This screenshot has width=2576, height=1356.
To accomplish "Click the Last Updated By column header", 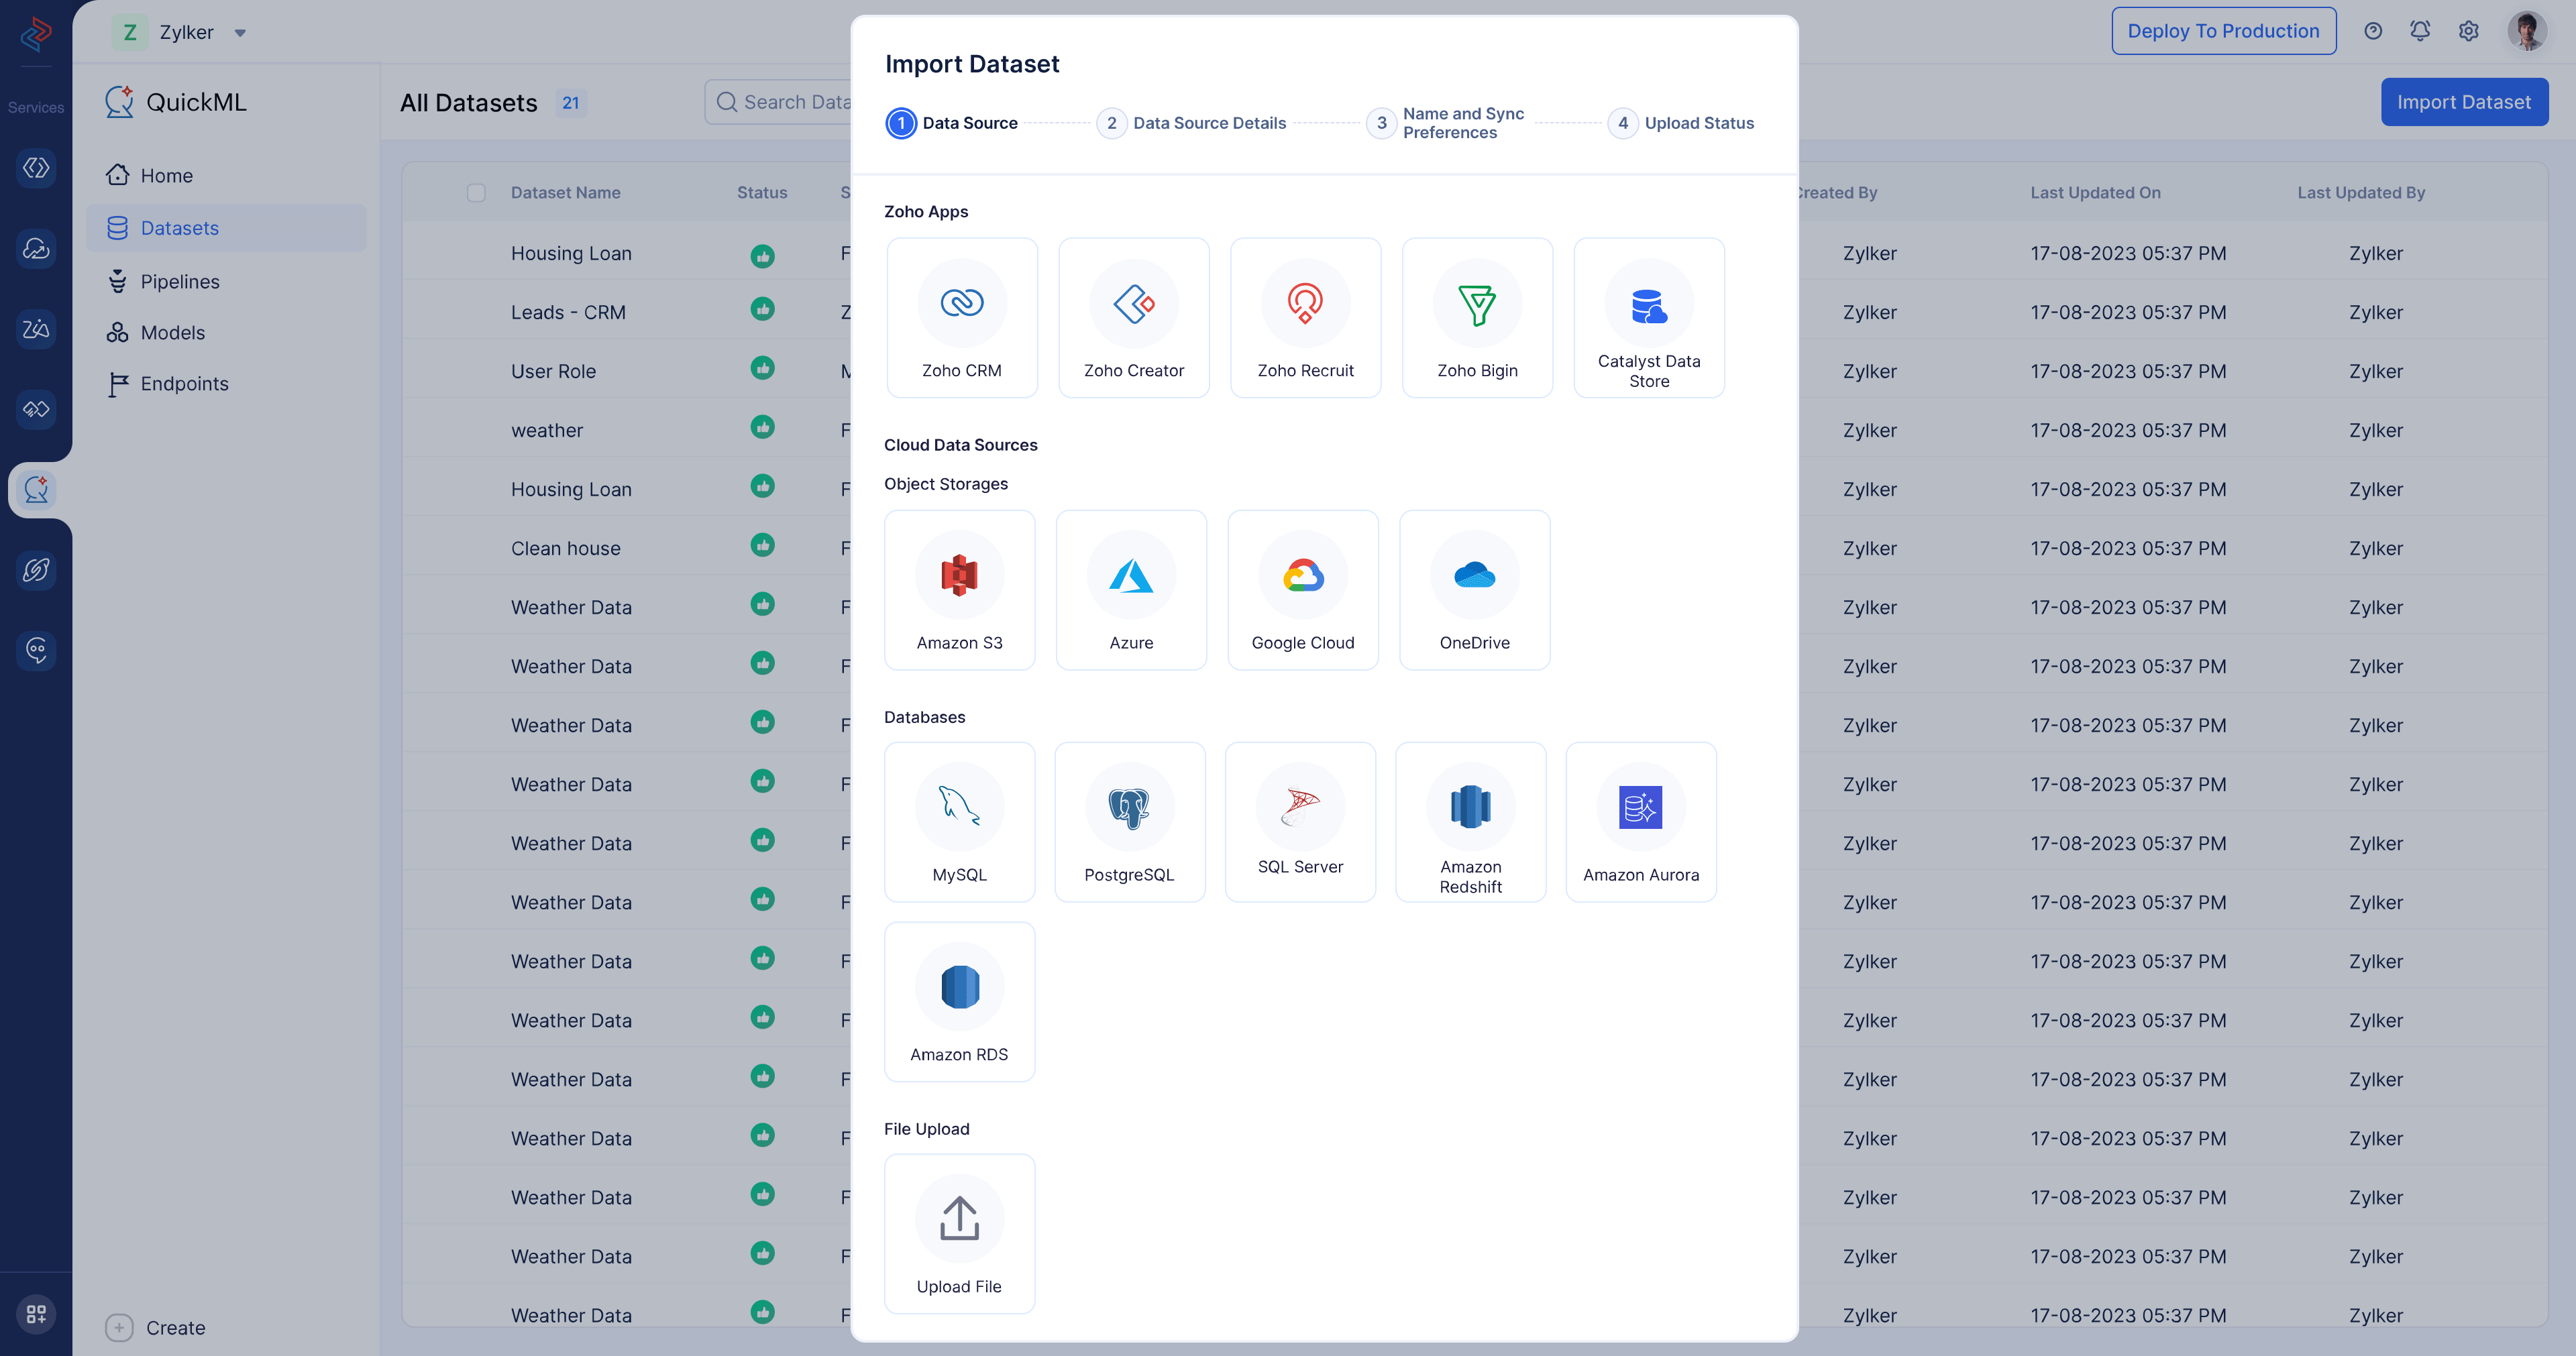I will (2361, 192).
